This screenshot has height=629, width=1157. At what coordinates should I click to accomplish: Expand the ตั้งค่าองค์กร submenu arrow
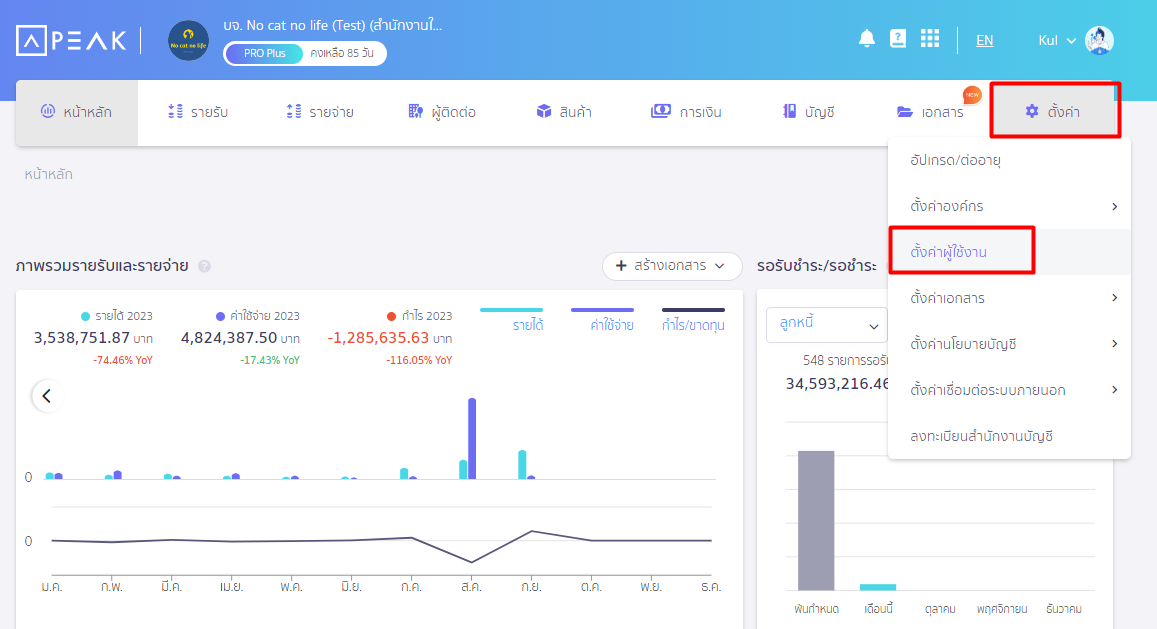point(1114,207)
